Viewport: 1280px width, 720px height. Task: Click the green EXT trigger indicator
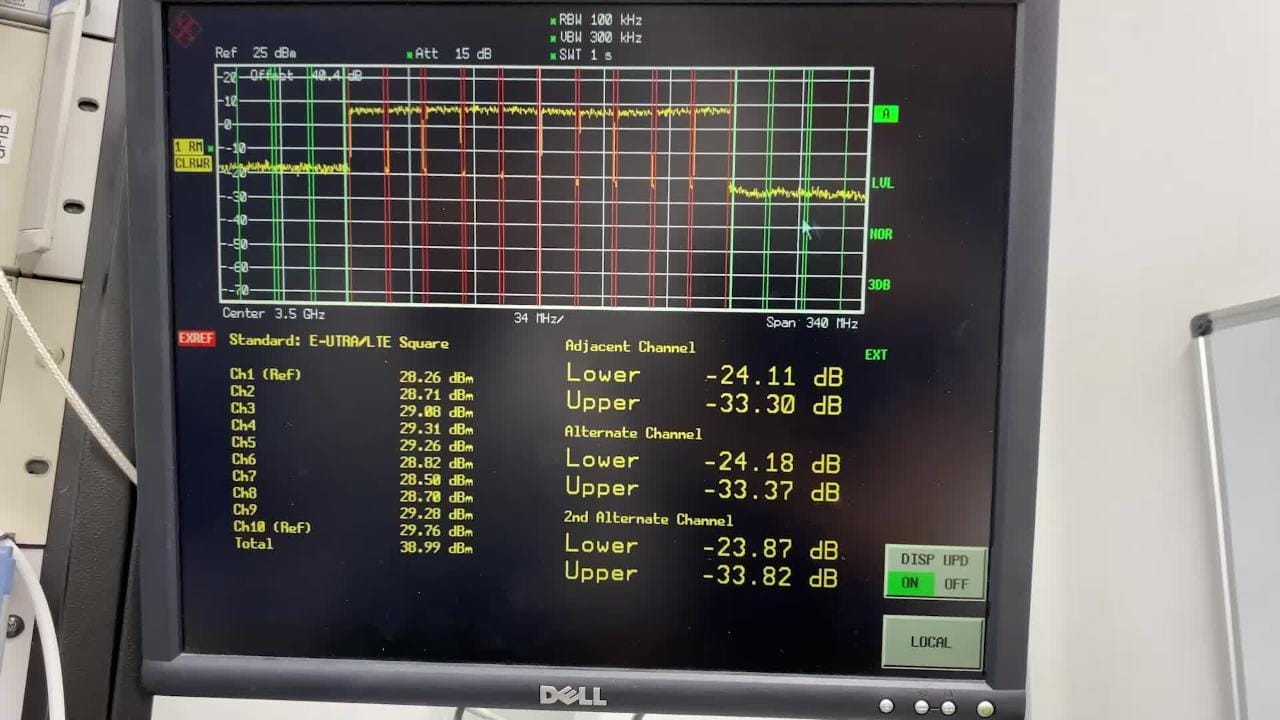point(876,355)
